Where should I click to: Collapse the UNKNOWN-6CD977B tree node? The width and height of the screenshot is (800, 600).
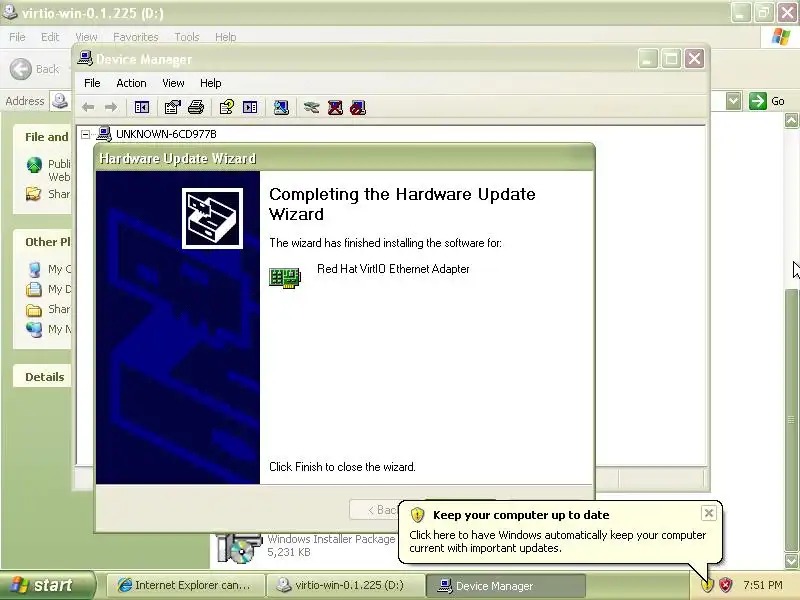coord(86,134)
